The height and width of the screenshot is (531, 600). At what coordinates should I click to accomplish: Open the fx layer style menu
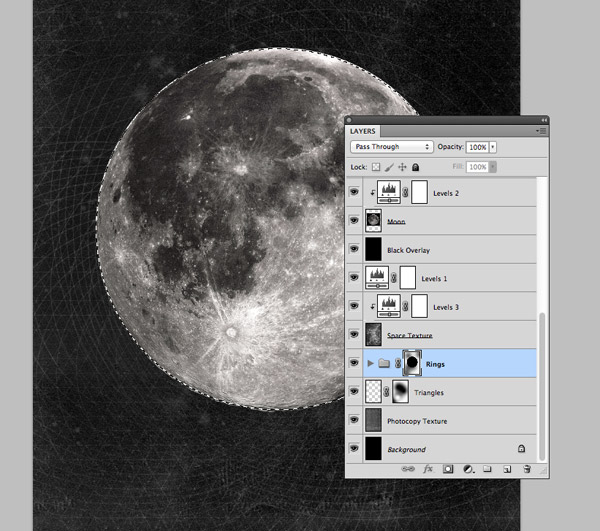[x=428, y=468]
